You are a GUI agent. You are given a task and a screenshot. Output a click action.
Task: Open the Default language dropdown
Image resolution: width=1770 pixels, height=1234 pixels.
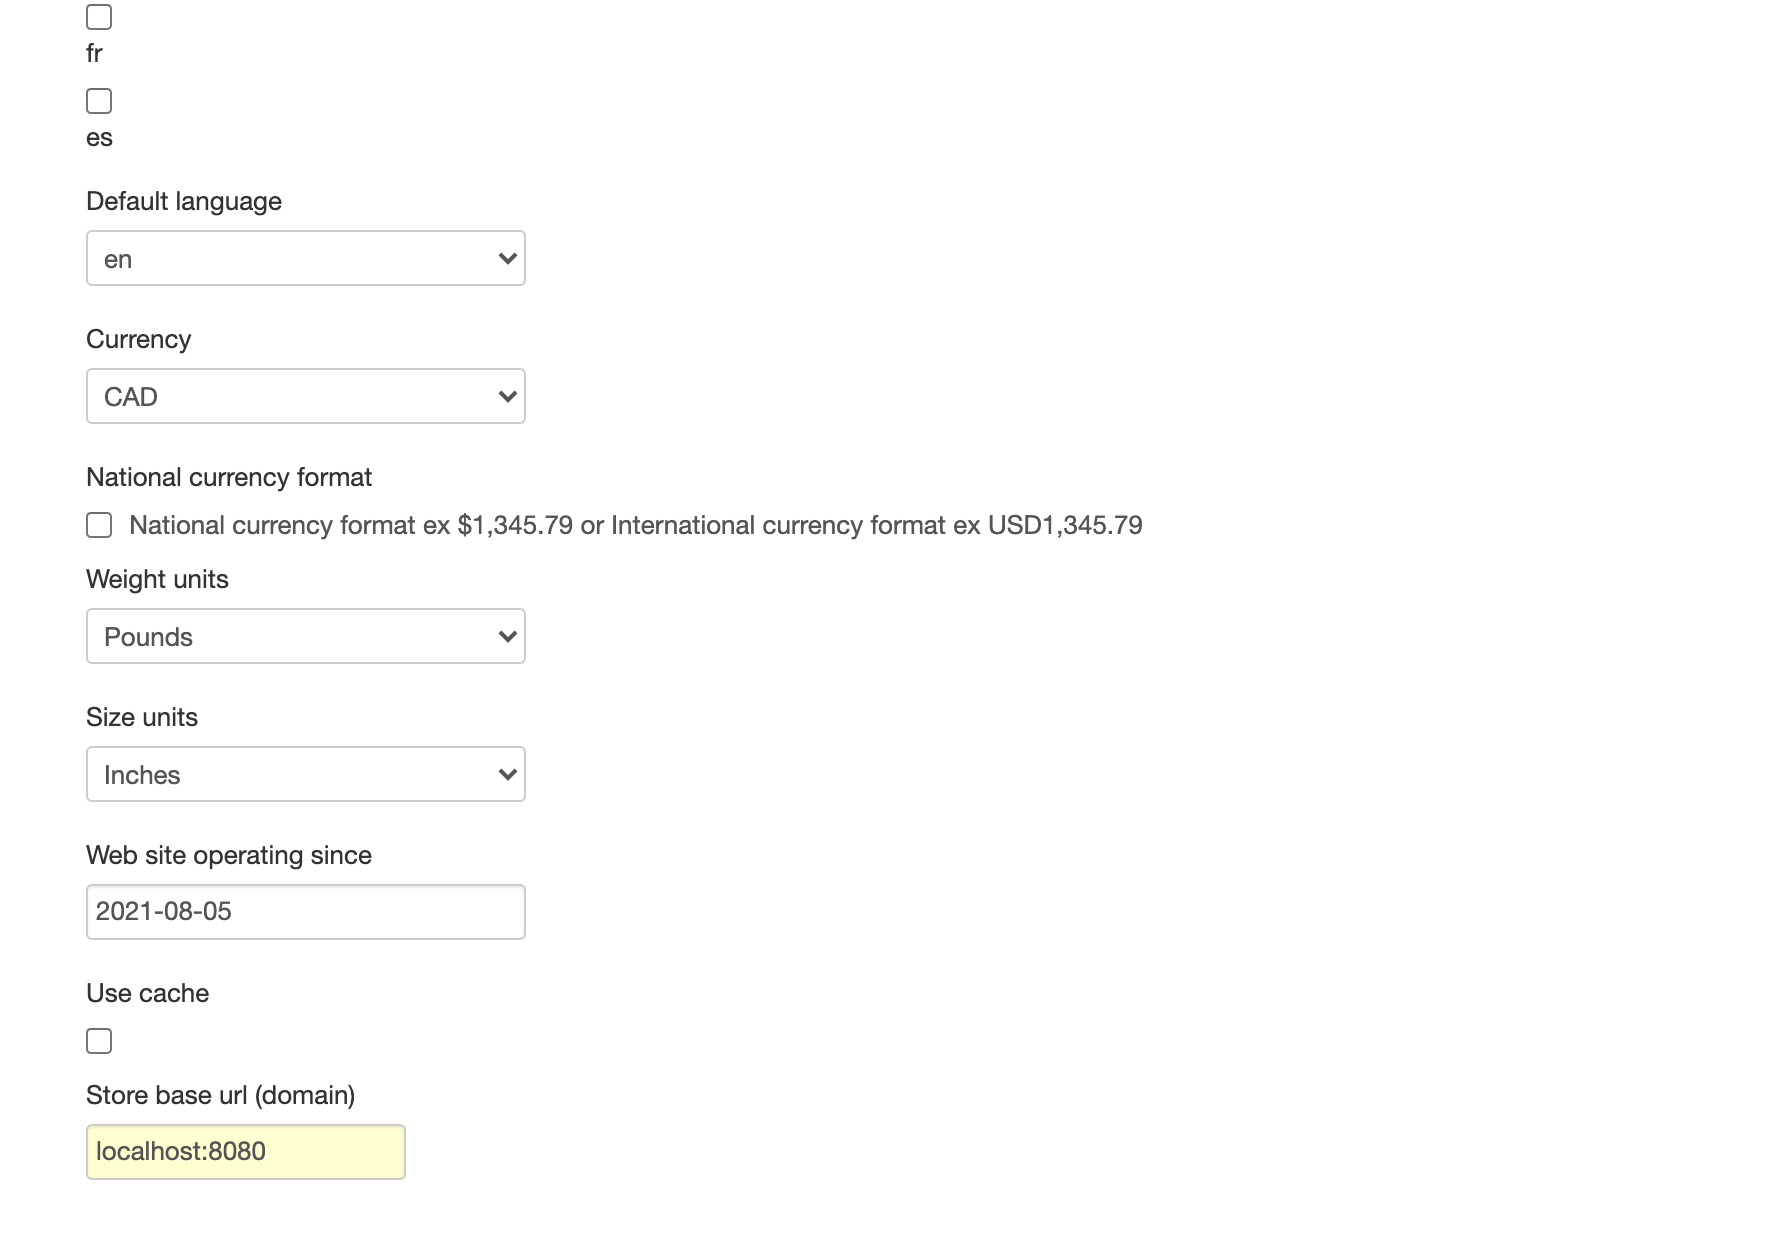click(305, 258)
